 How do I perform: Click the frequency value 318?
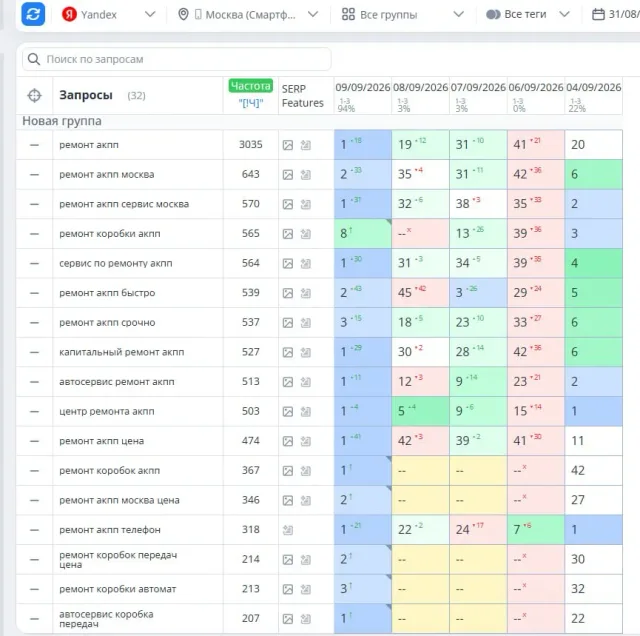[x=251, y=530]
